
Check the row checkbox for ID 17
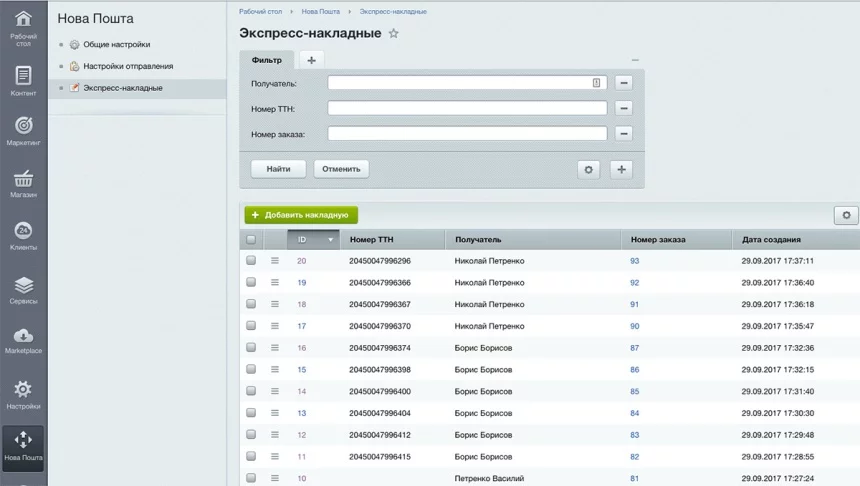(251, 326)
